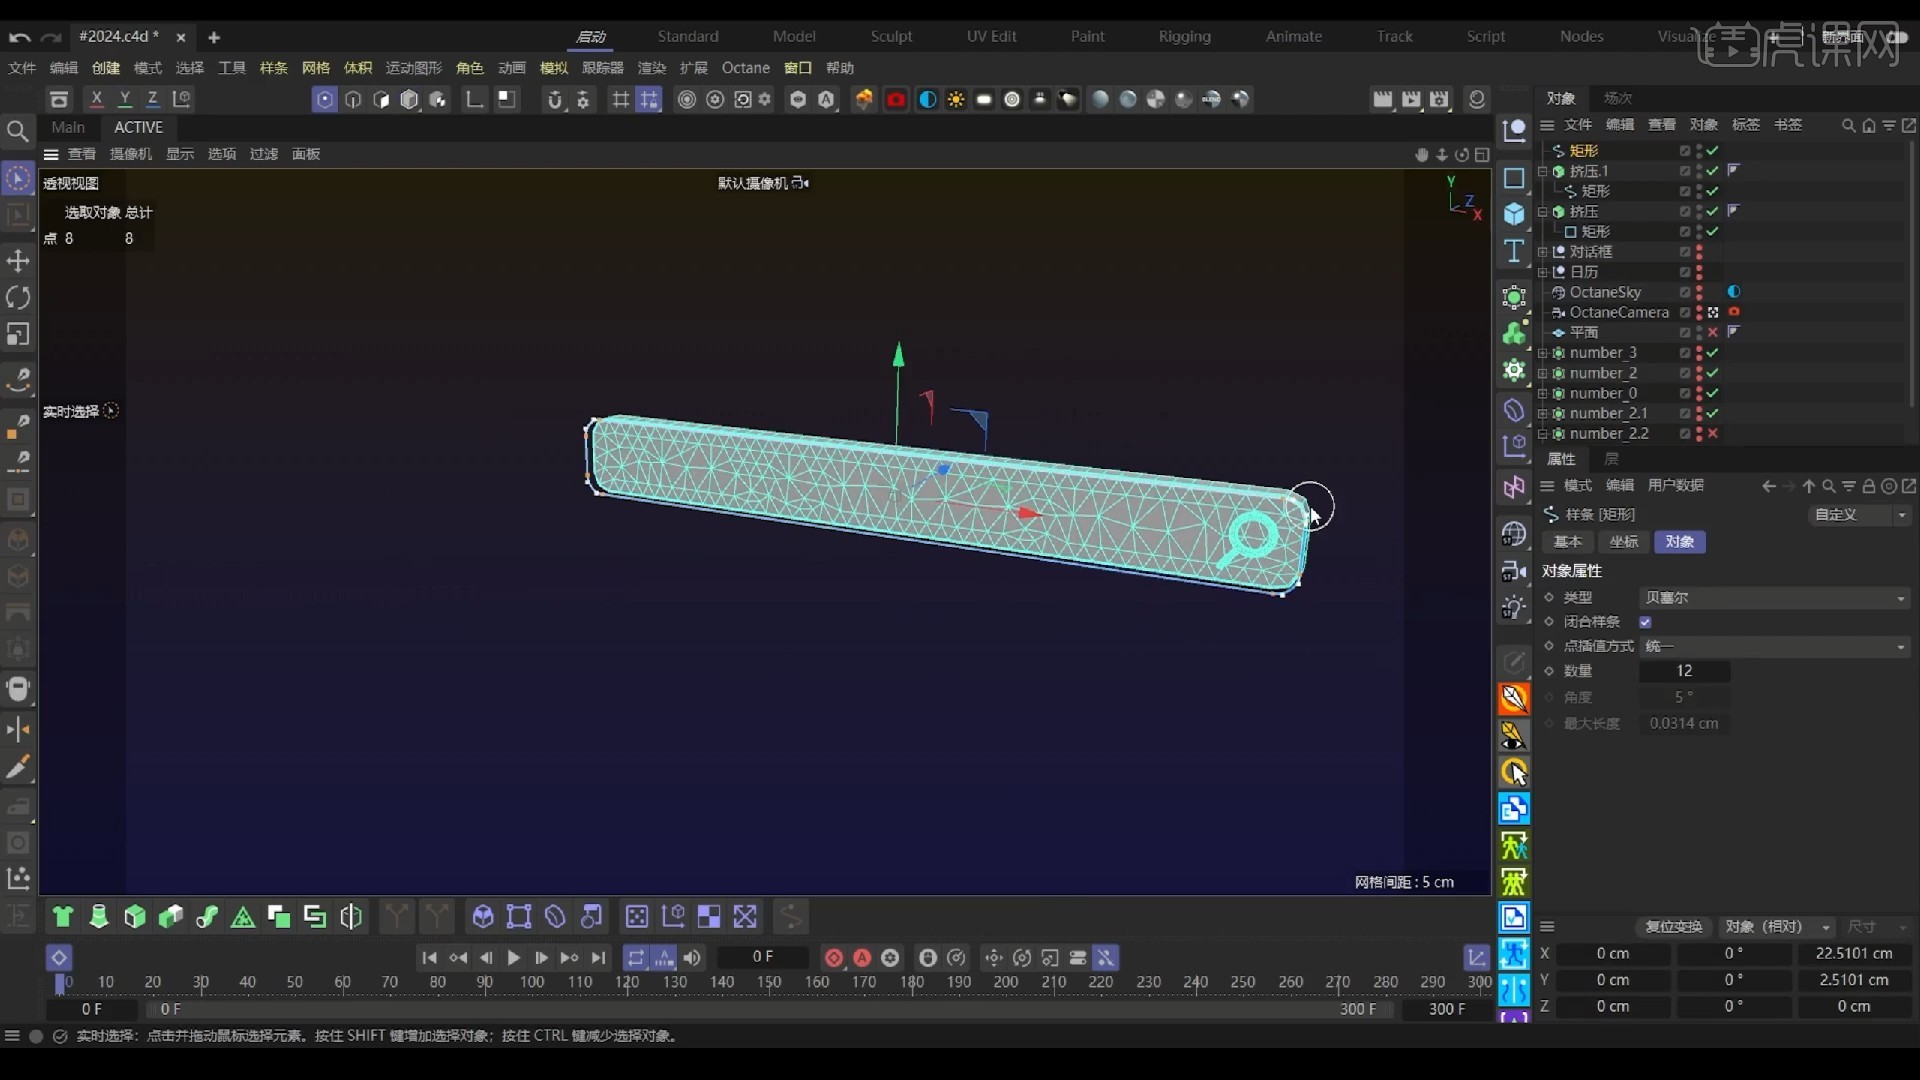Switch to 基本 tab in attributes
Viewport: 1920px width, 1080px height.
pyautogui.click(x=1568, y=542)
